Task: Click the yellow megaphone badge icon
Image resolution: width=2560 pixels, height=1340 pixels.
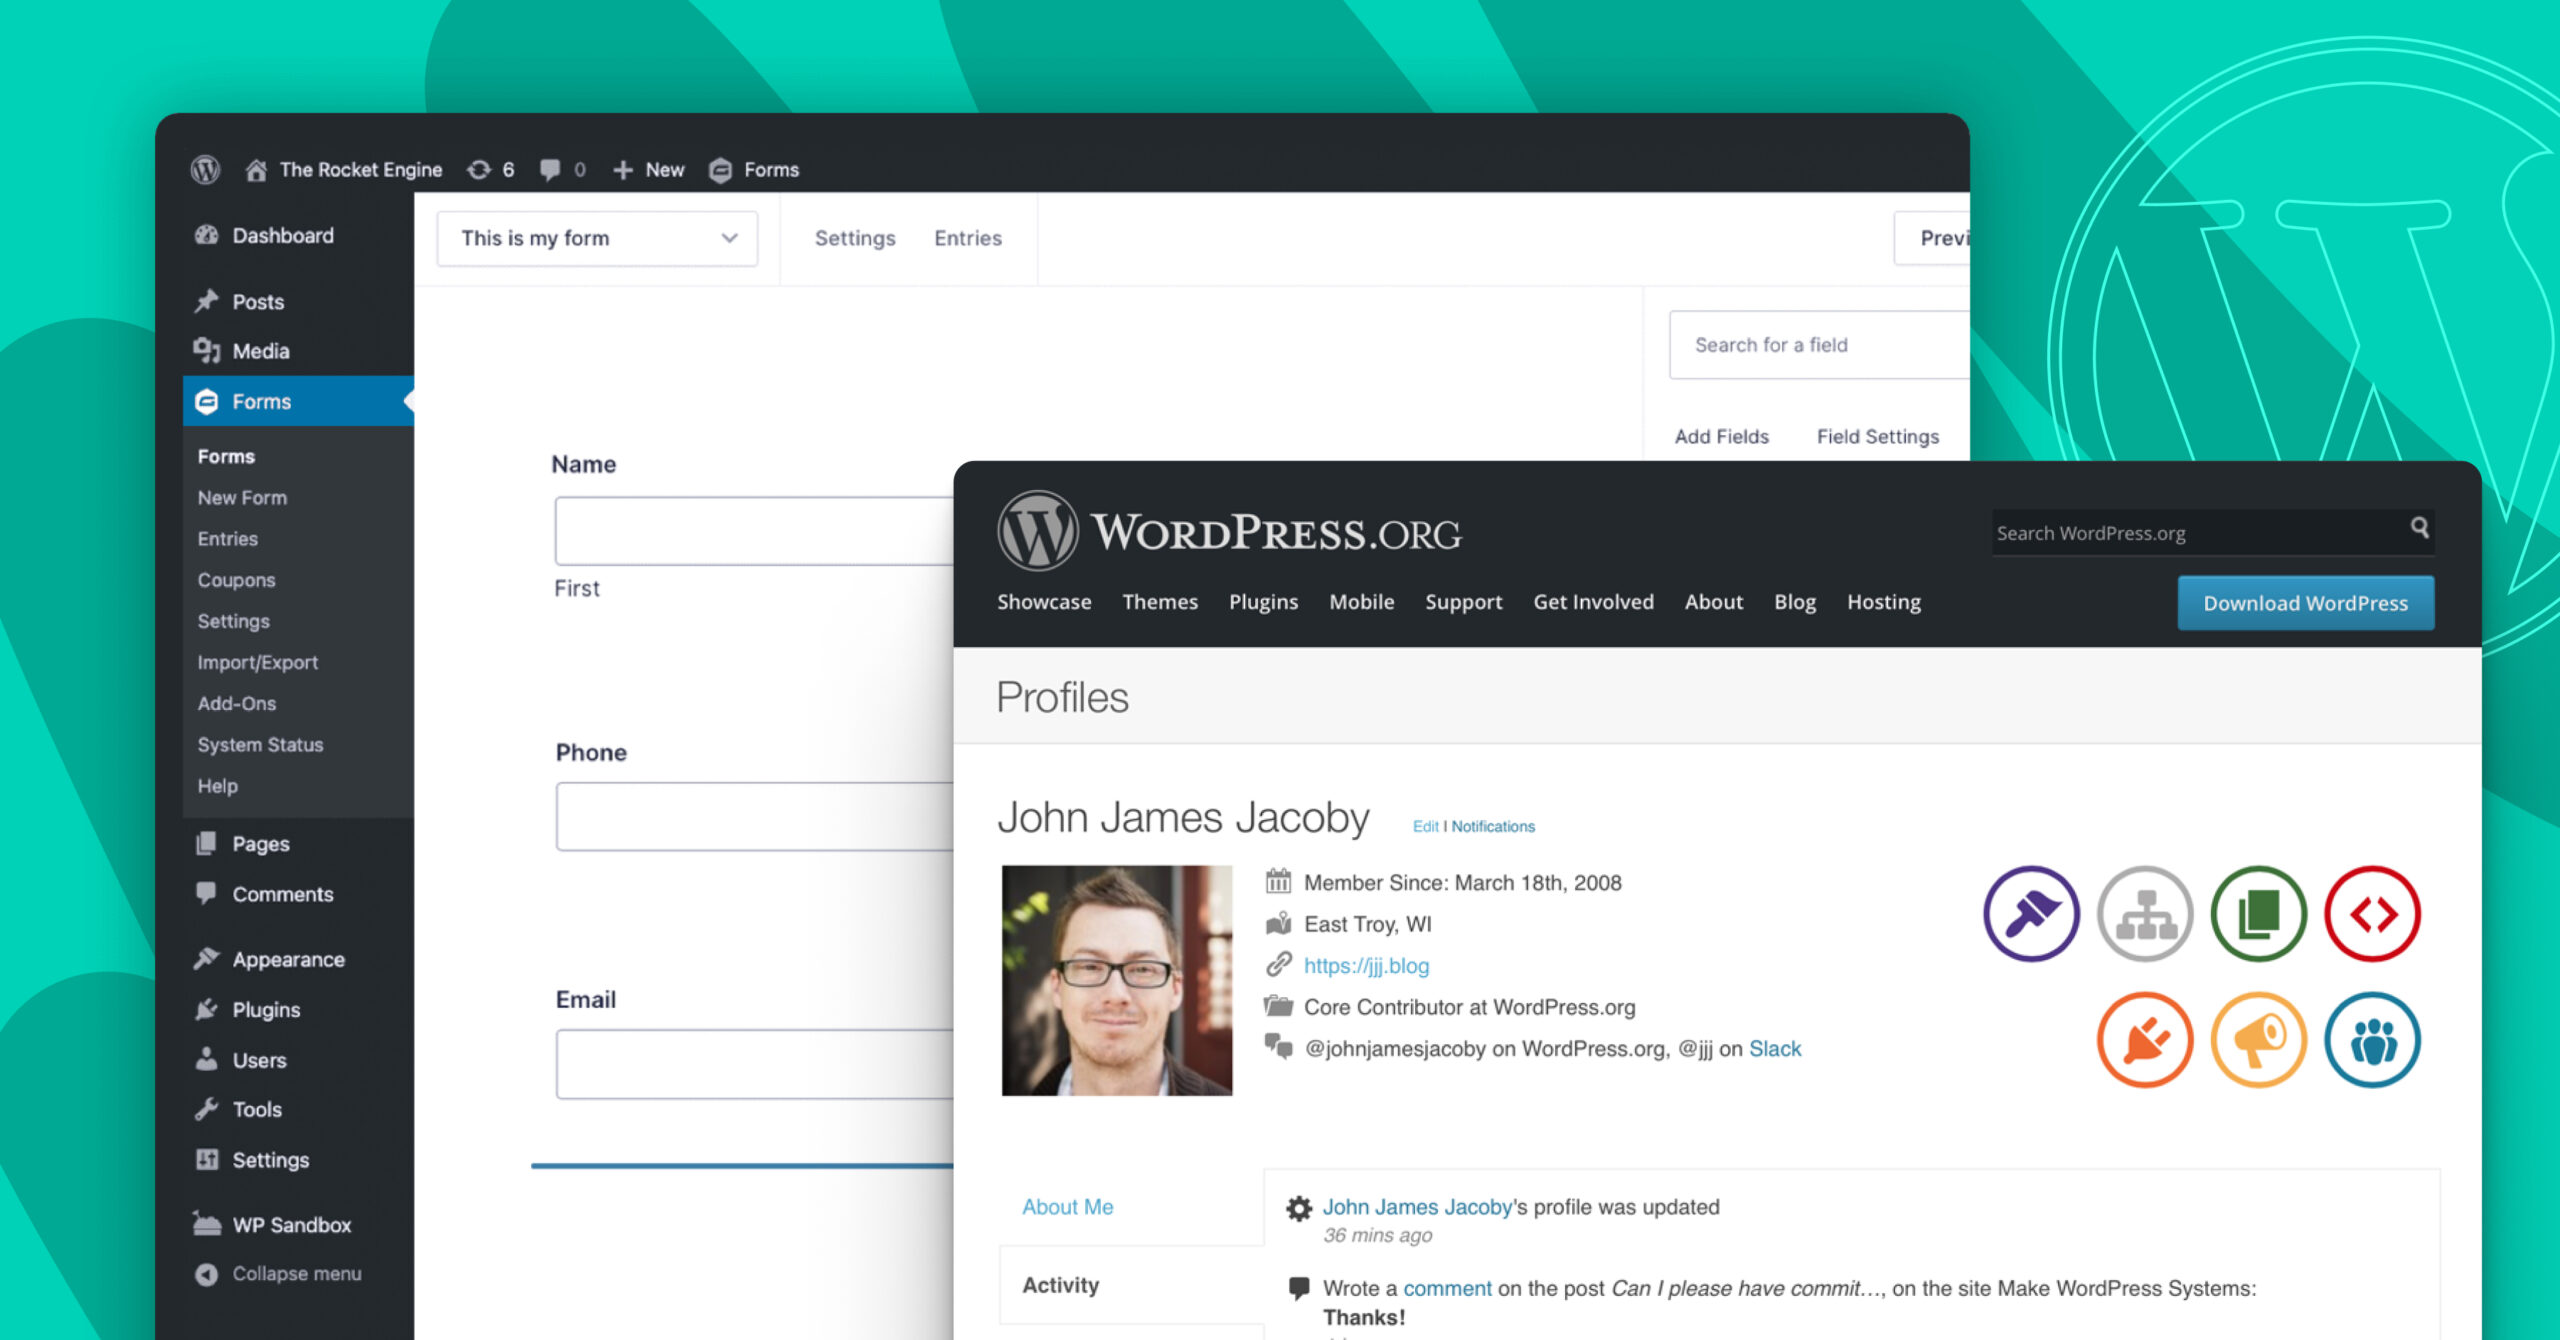Action: (2258, 1040)
